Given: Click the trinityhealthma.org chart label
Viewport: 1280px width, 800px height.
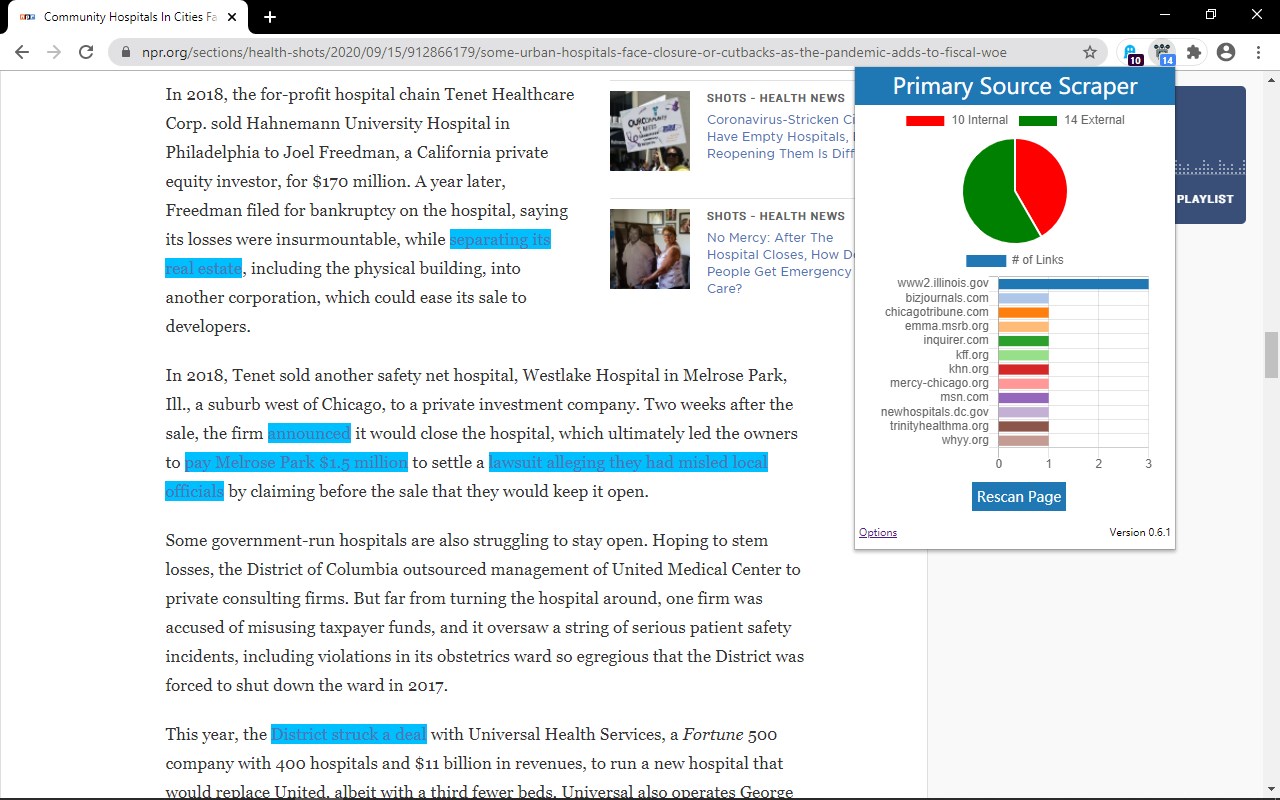Looking at the screenshot, I should (x=939, y=426).
